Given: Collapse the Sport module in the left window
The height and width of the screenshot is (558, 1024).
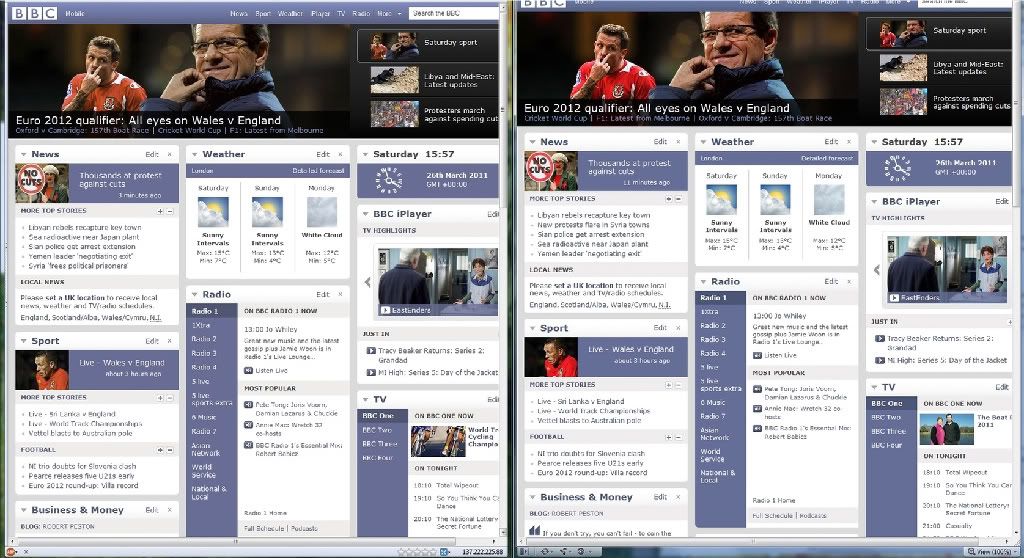Looking at the screenshot, I should pos(24,341).
